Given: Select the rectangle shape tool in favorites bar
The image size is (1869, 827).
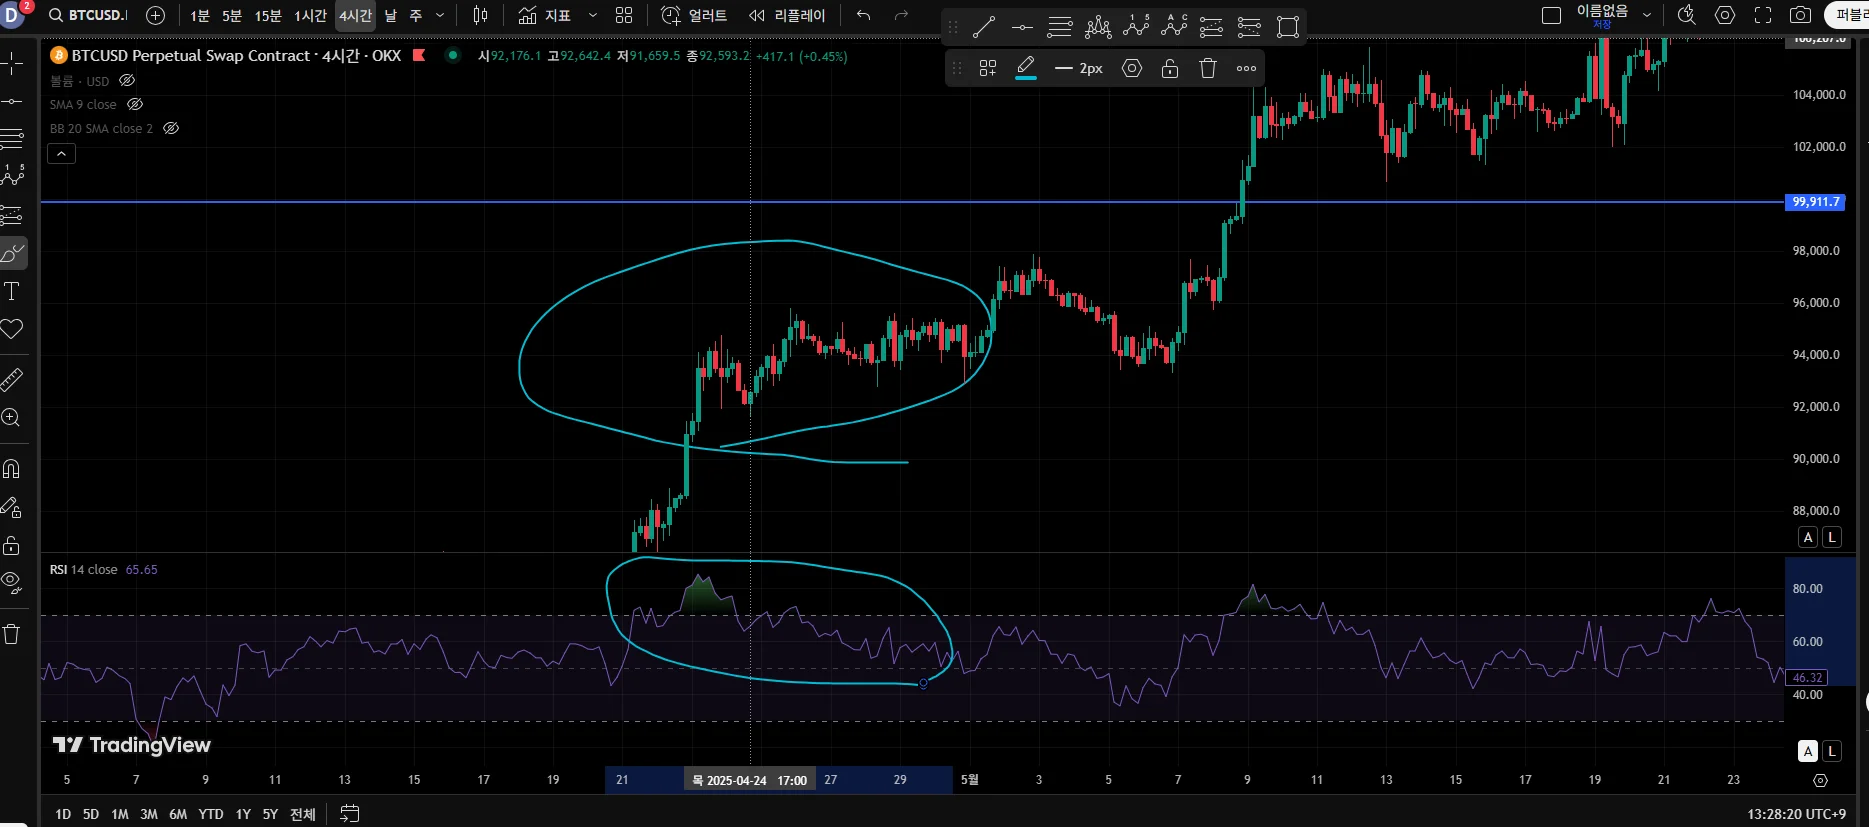Looking at the screenshot, I should [1288, 27].
